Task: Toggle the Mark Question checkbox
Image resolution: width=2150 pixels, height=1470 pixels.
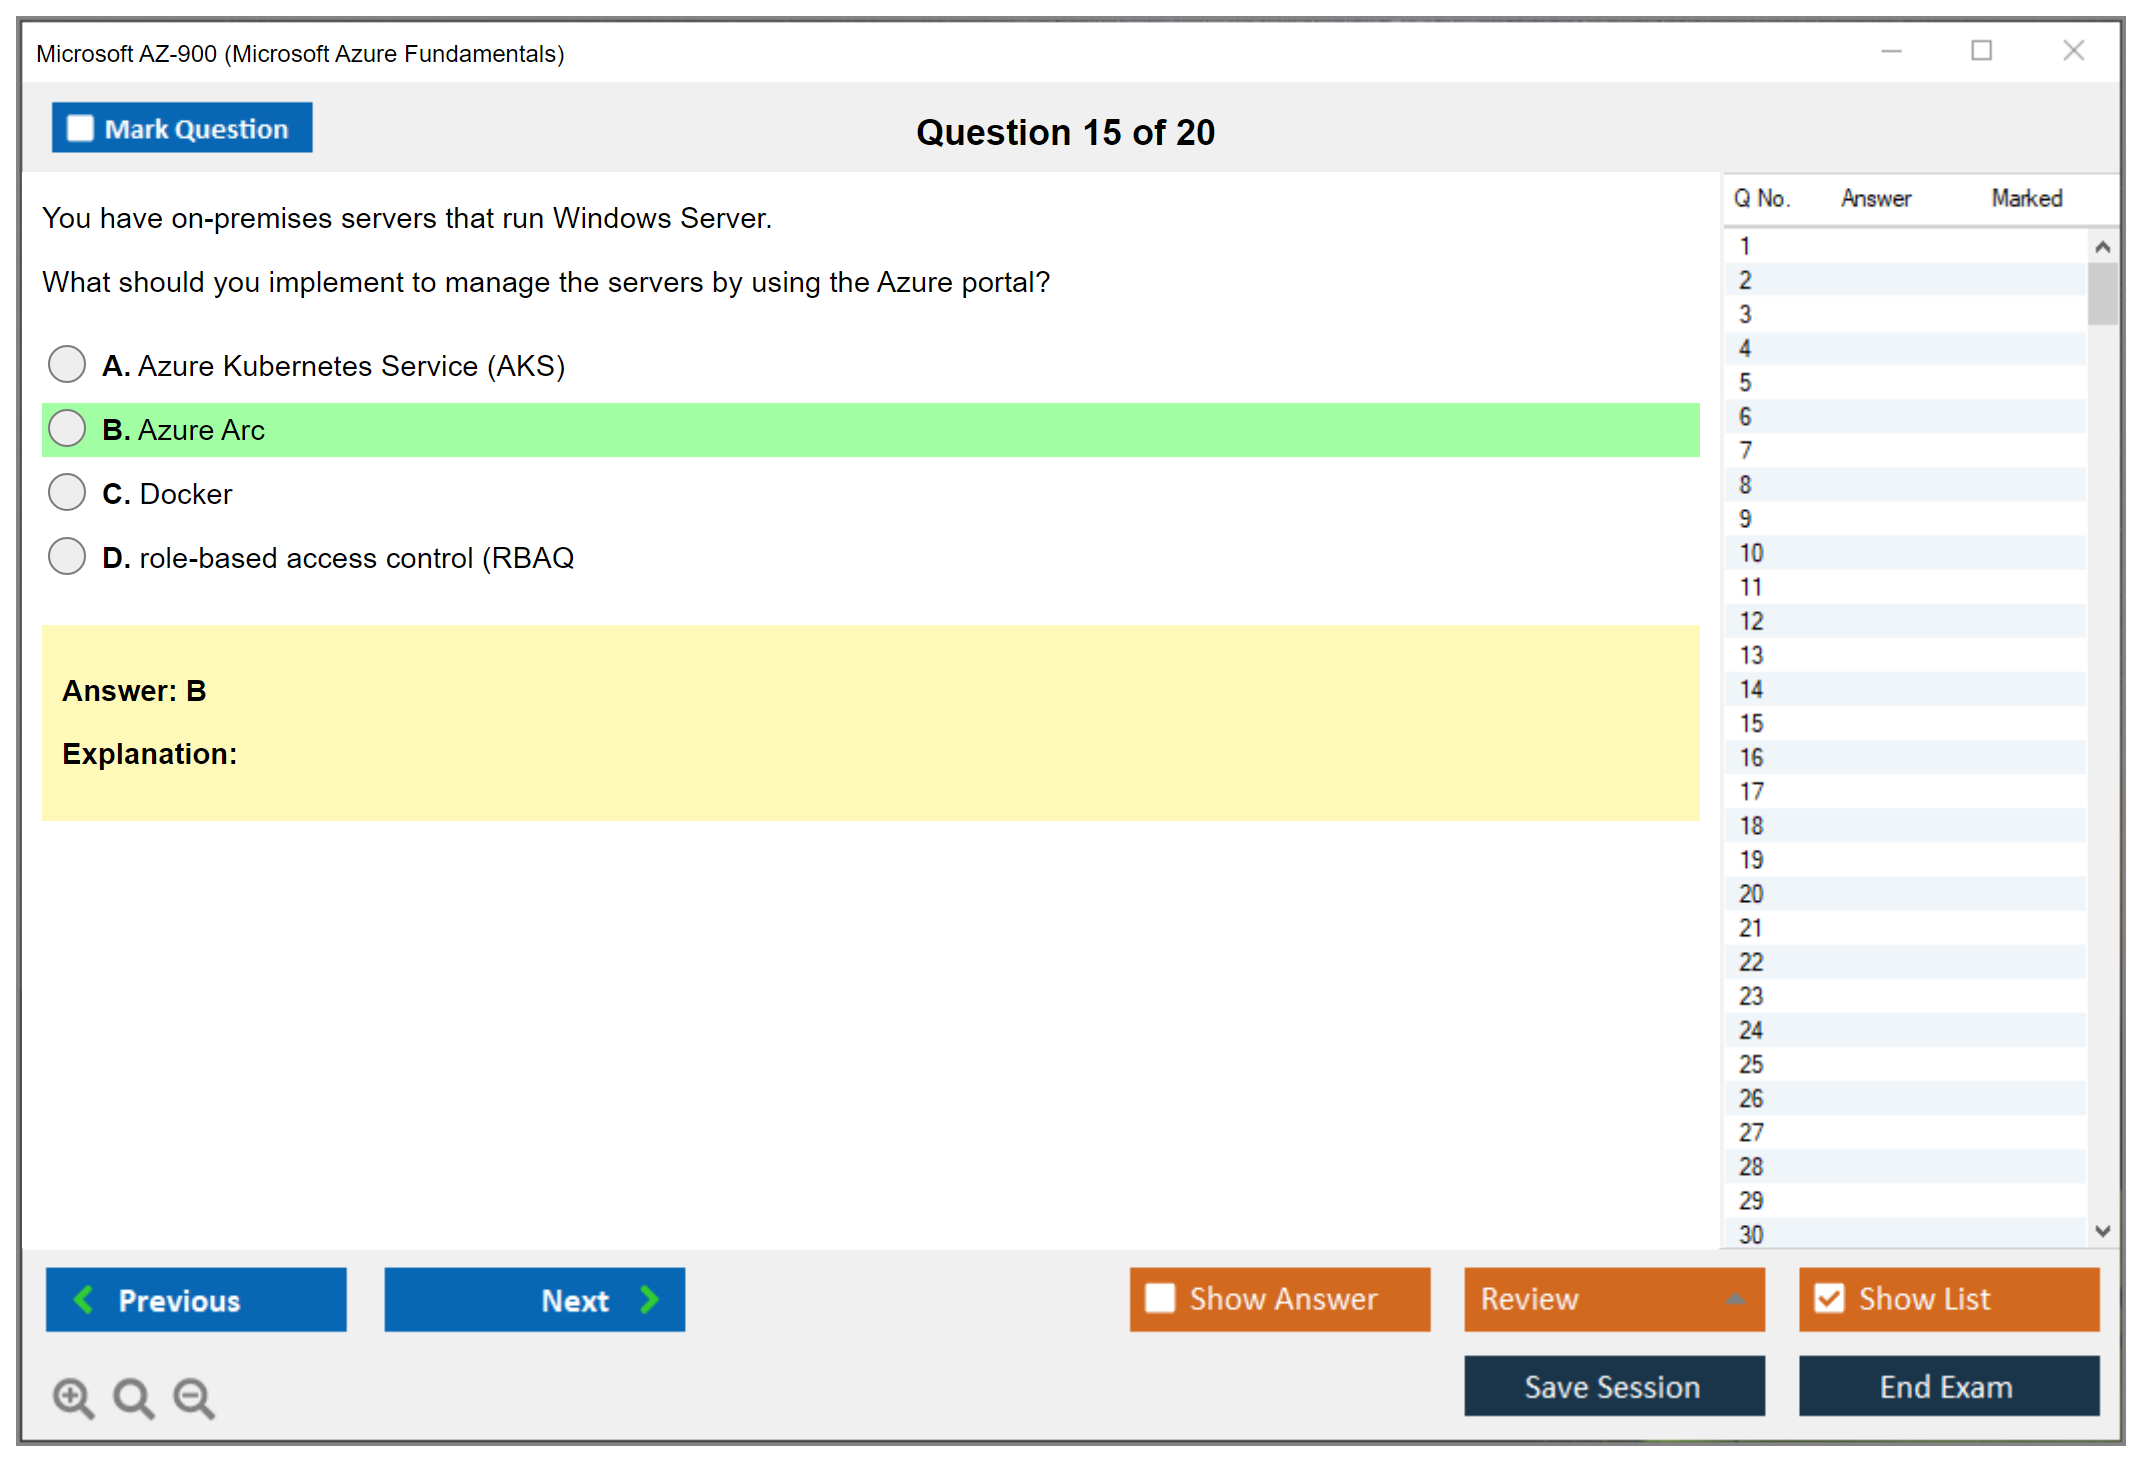Action: (x=80, y=129)
